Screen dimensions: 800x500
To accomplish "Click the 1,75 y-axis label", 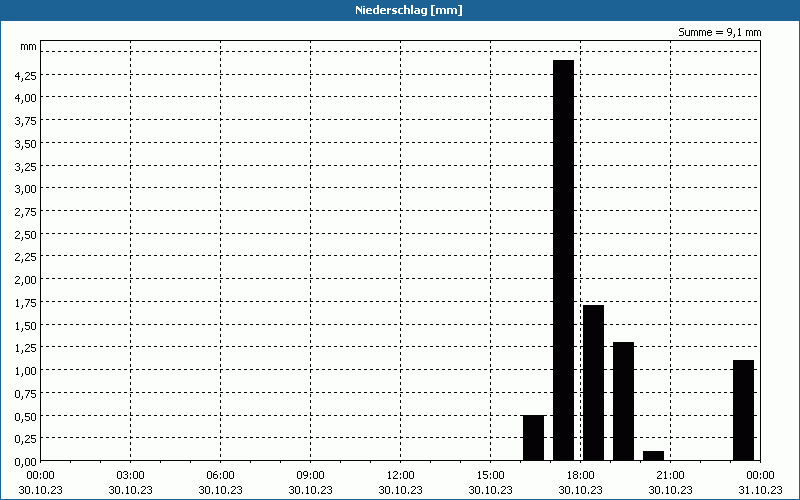I will 26,303.
